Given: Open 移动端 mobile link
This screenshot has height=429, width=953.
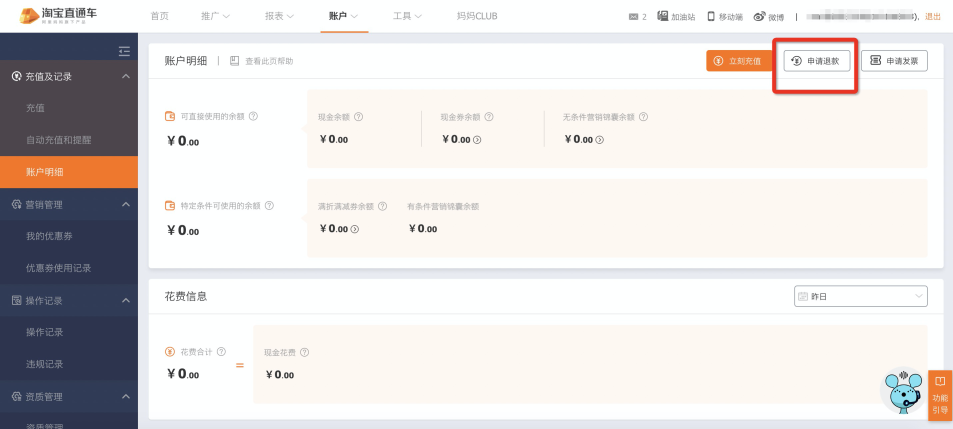Looking at the screenshot, I should [724, 16].
